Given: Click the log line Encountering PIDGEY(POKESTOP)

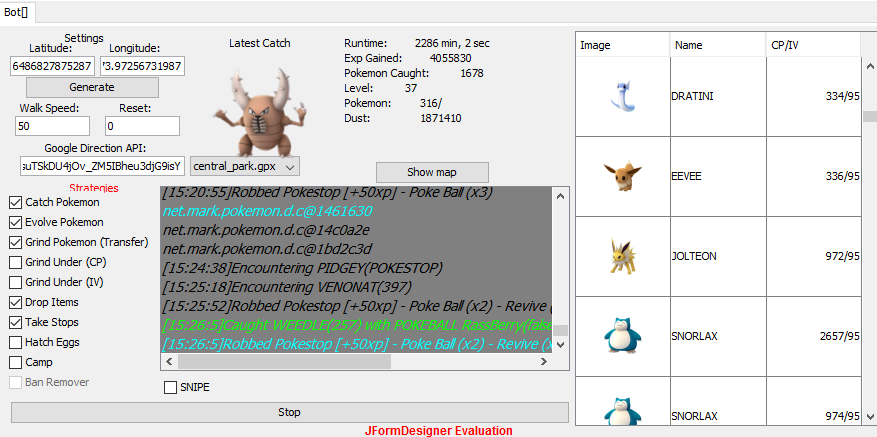Looking at the screenshot, I should click(x=303, y=268).
